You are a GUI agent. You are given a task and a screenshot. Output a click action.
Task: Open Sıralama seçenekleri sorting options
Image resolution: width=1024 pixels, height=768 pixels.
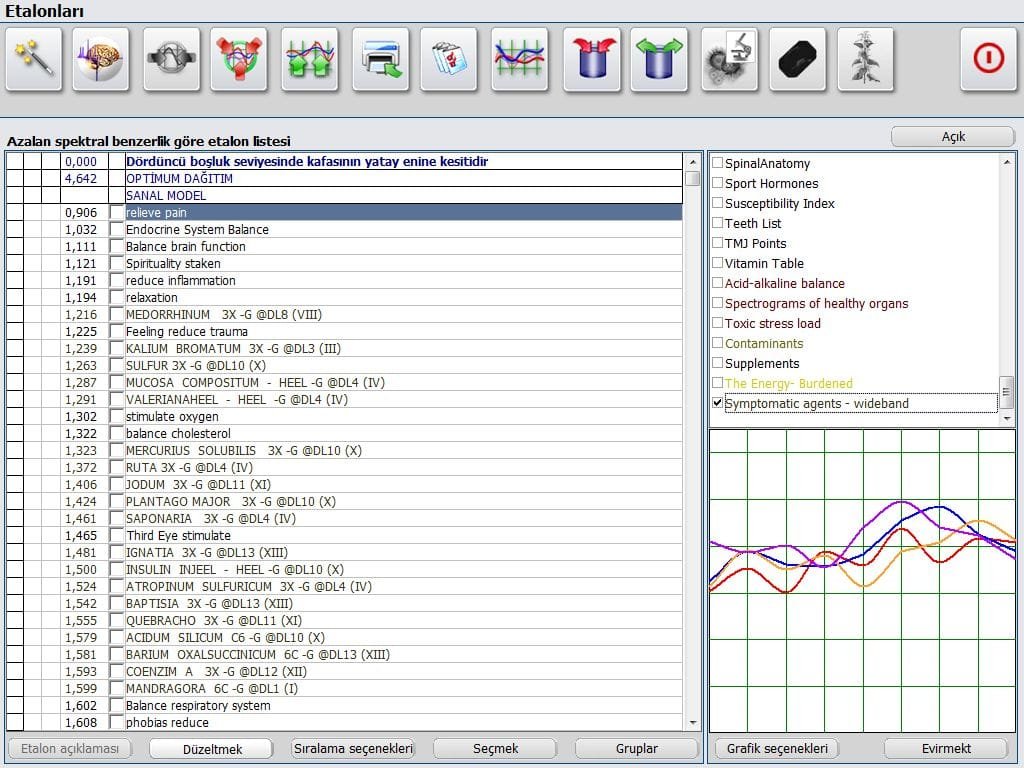point(352,748)
